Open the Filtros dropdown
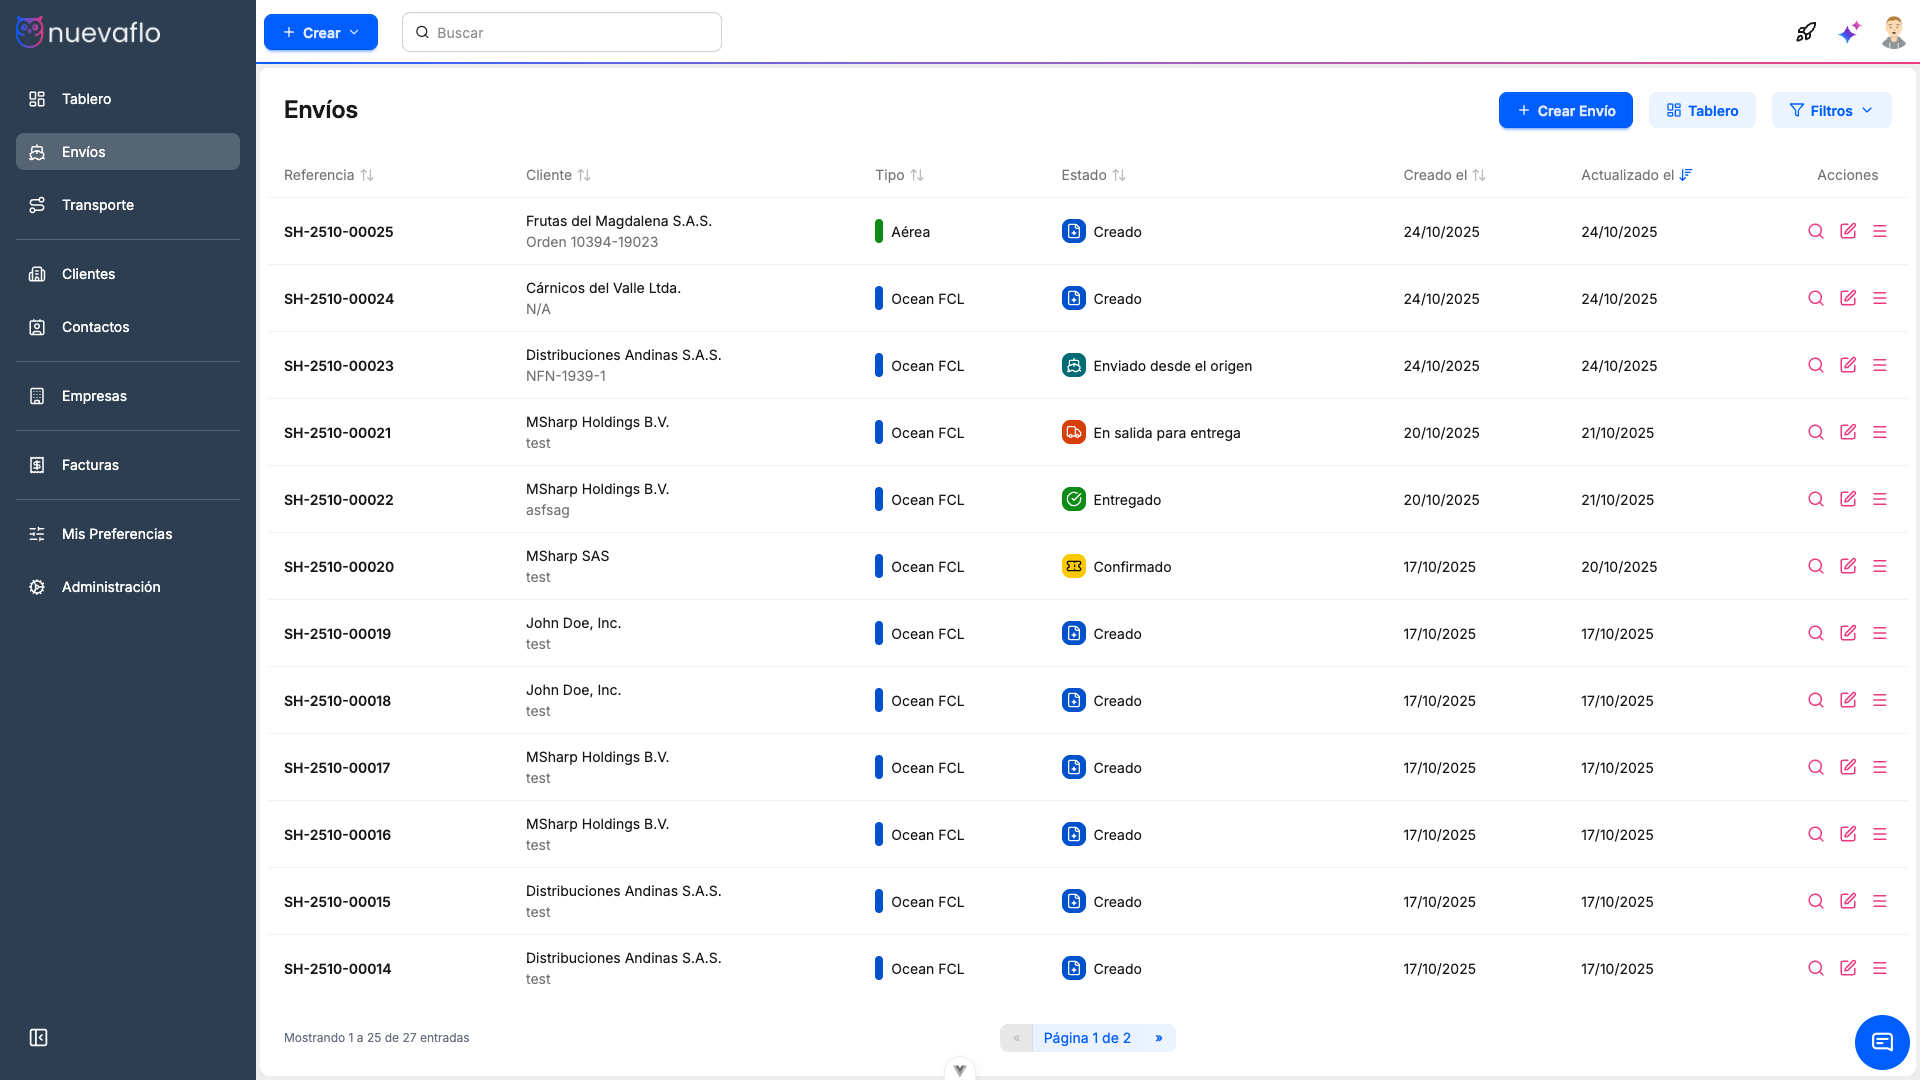 coord(1831,110)
